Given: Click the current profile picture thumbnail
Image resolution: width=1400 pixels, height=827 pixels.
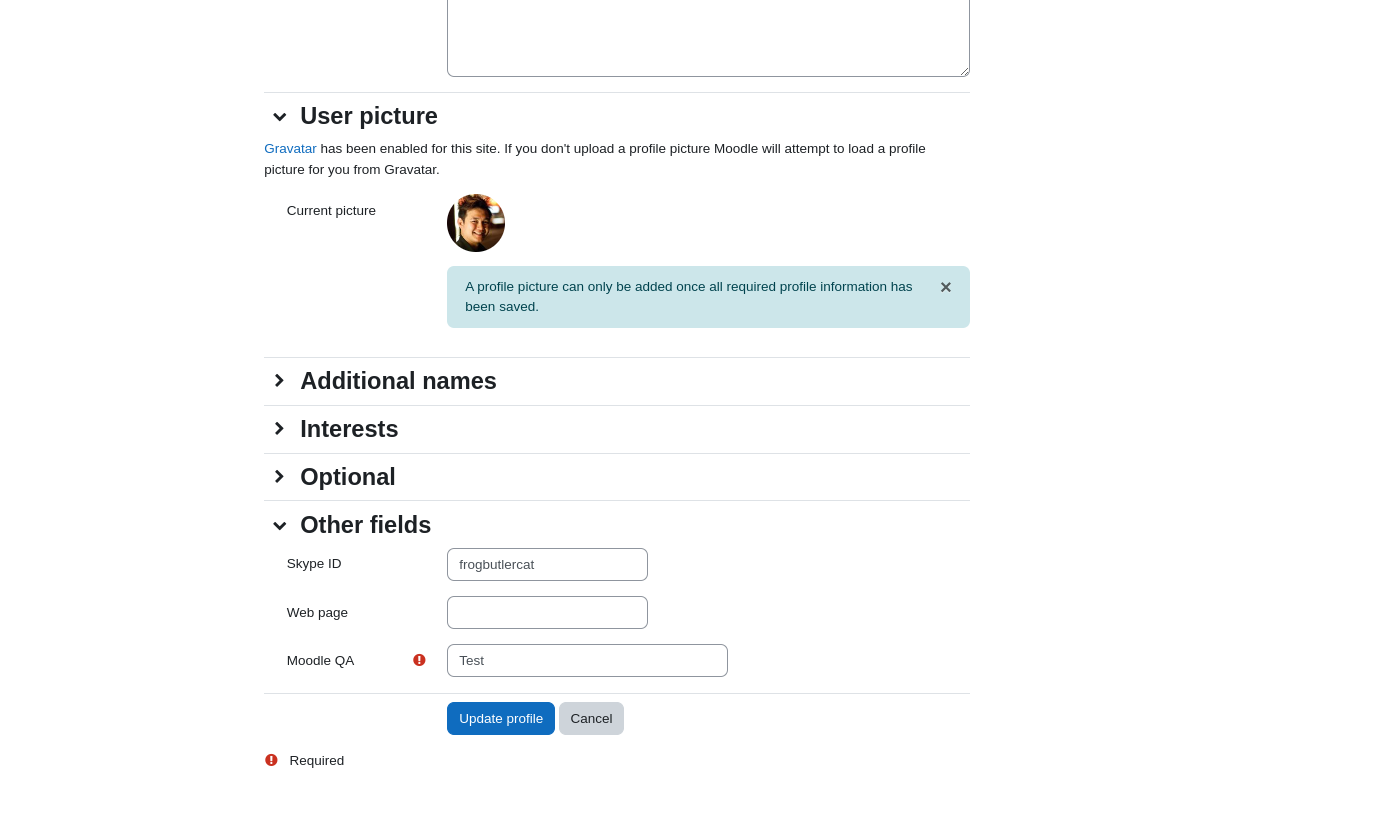Looking at the screenshot, I should 476,223.
